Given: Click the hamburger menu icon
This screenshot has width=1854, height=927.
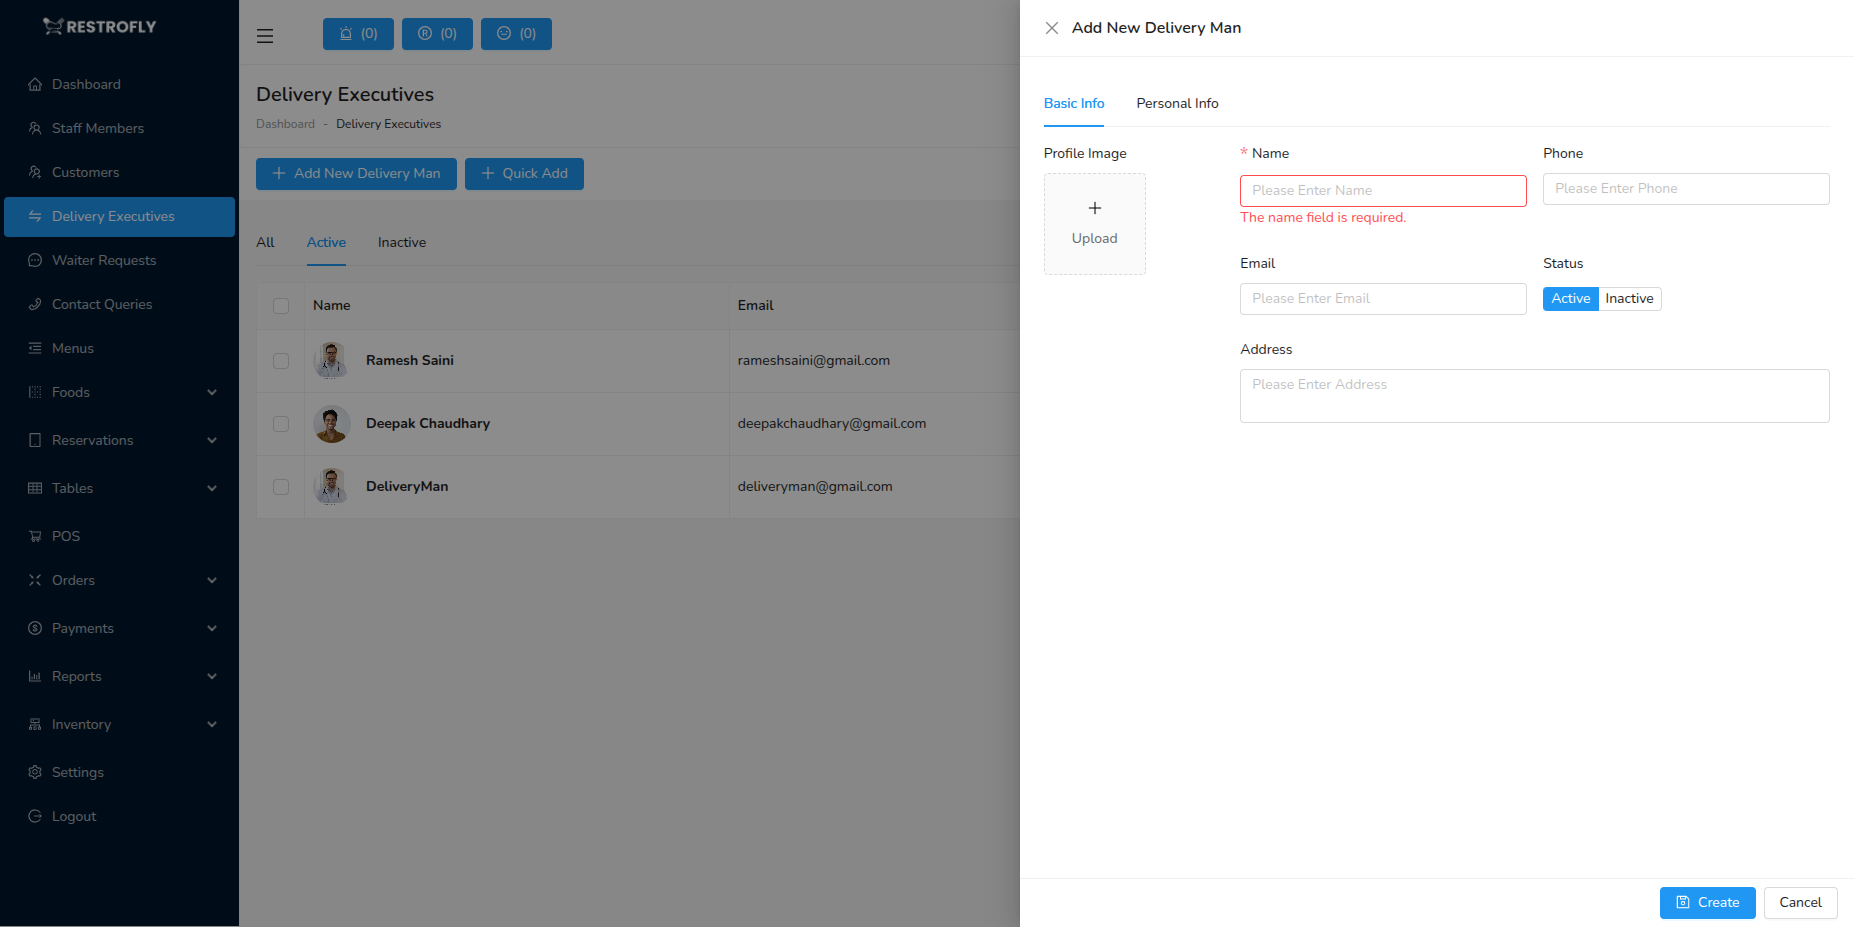Looking at the screenshot, I should coord(265,36).
